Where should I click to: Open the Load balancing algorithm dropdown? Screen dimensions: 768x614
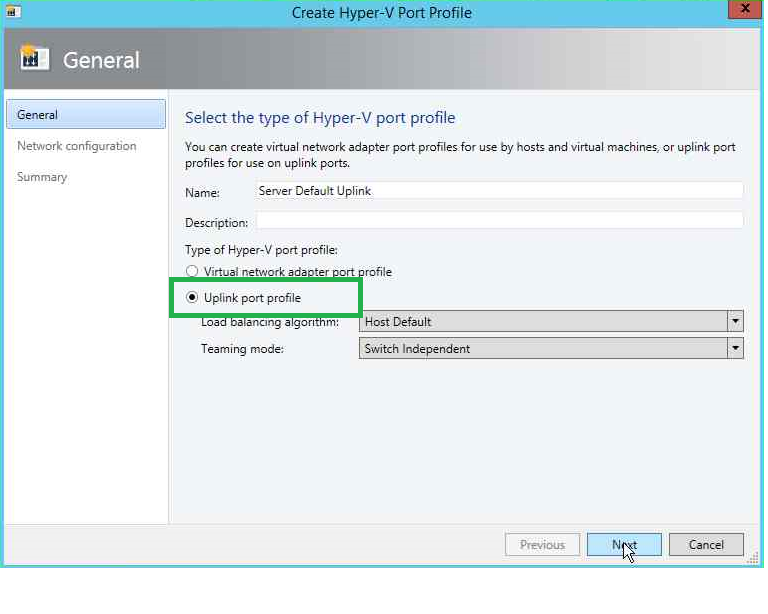(551, 321)
